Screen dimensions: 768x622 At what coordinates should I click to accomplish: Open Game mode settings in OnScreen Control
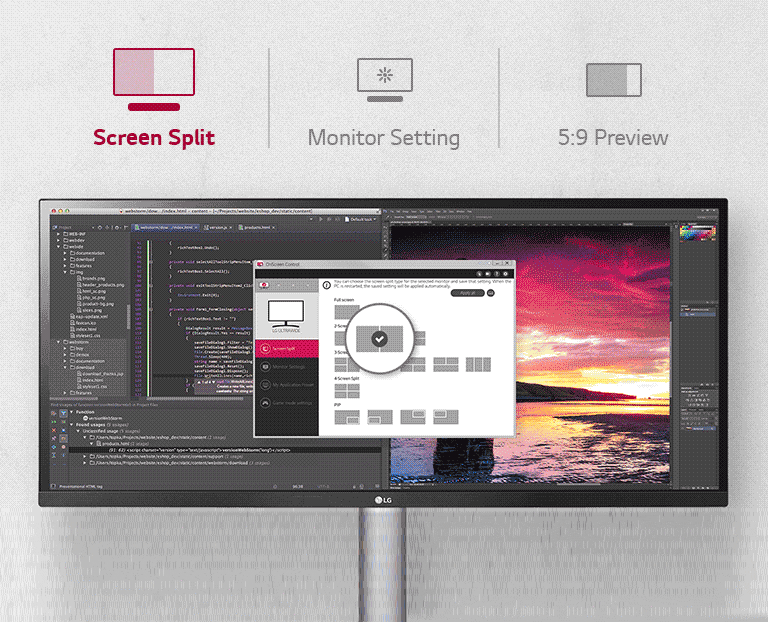[x=287, y=403]
